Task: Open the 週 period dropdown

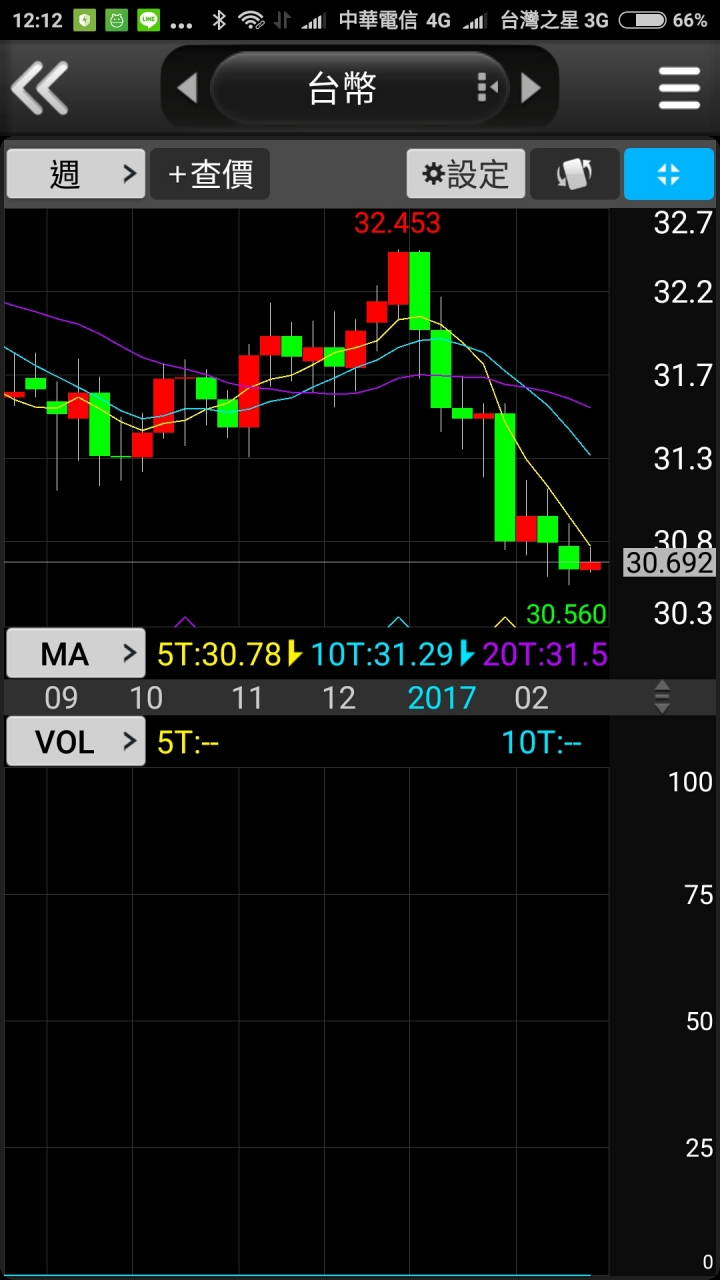Action: (x=76, y=174)
